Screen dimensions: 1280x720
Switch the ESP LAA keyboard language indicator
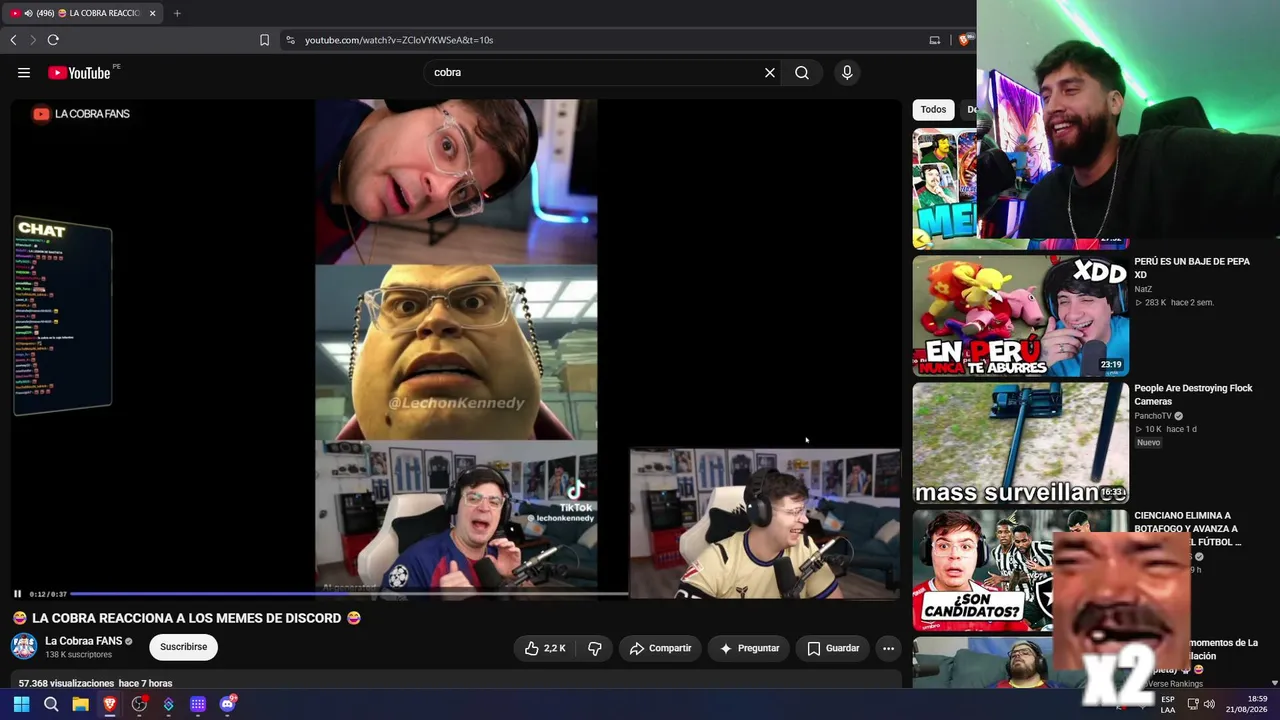click(x=1168, y=704)
